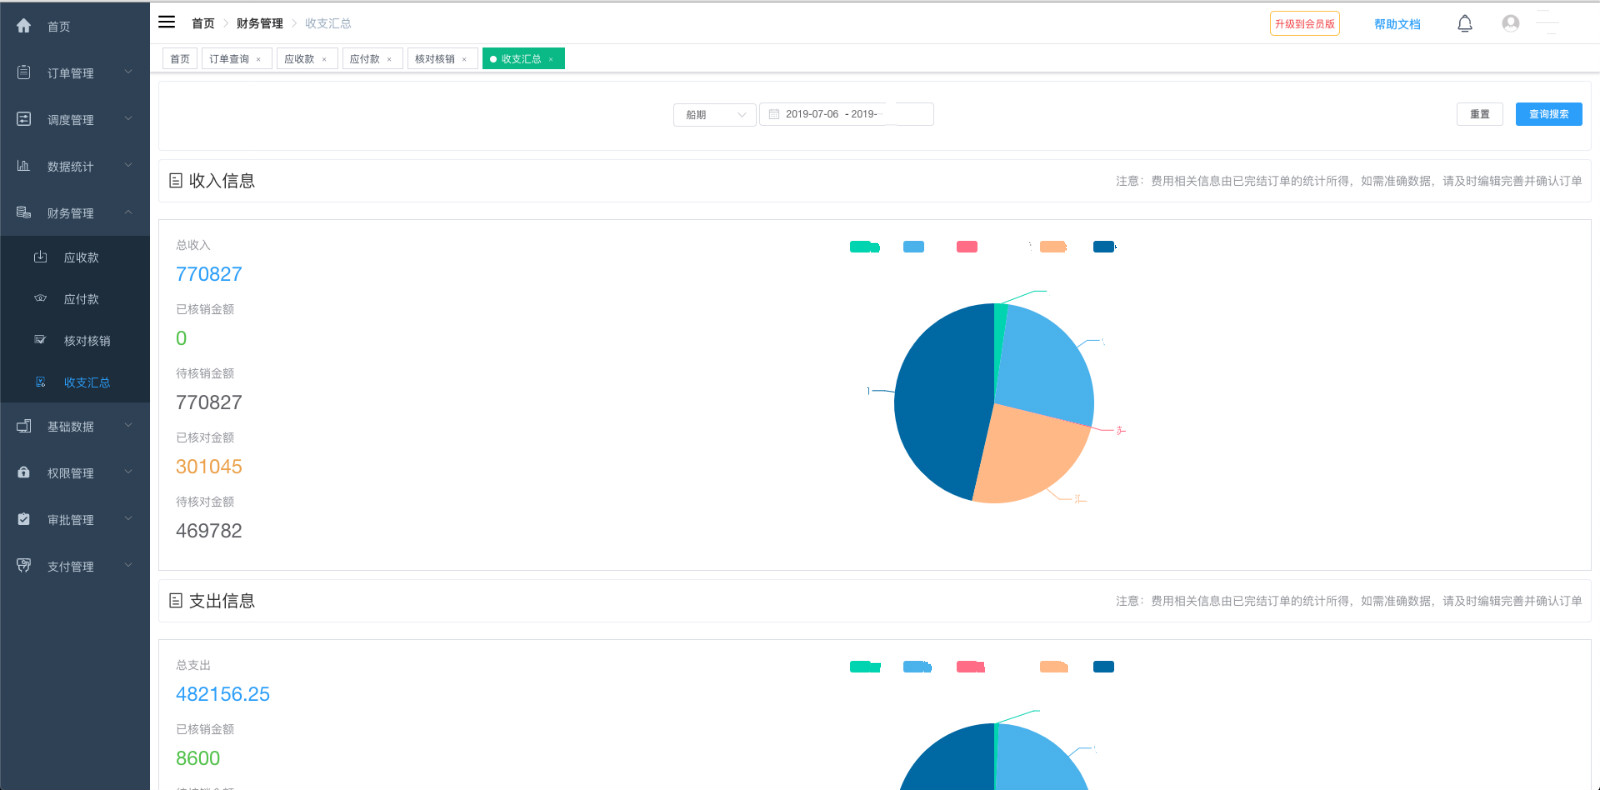The height and width of the screenshot is (790, 1600).
Task: Expand the 订单管理 menu chevron
Action: point(128,72)
